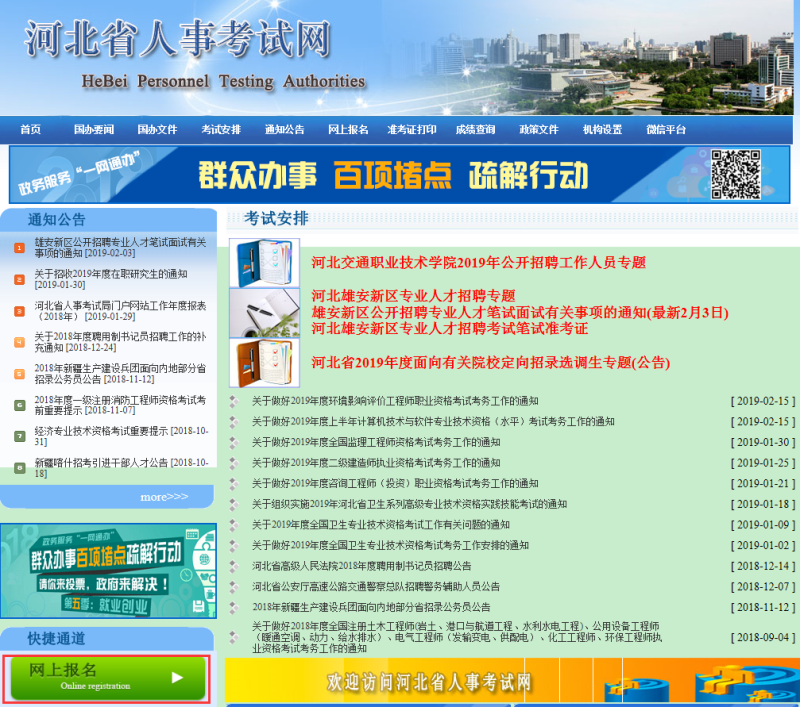Open the 成绩查询 menu item

coord(477,129)
